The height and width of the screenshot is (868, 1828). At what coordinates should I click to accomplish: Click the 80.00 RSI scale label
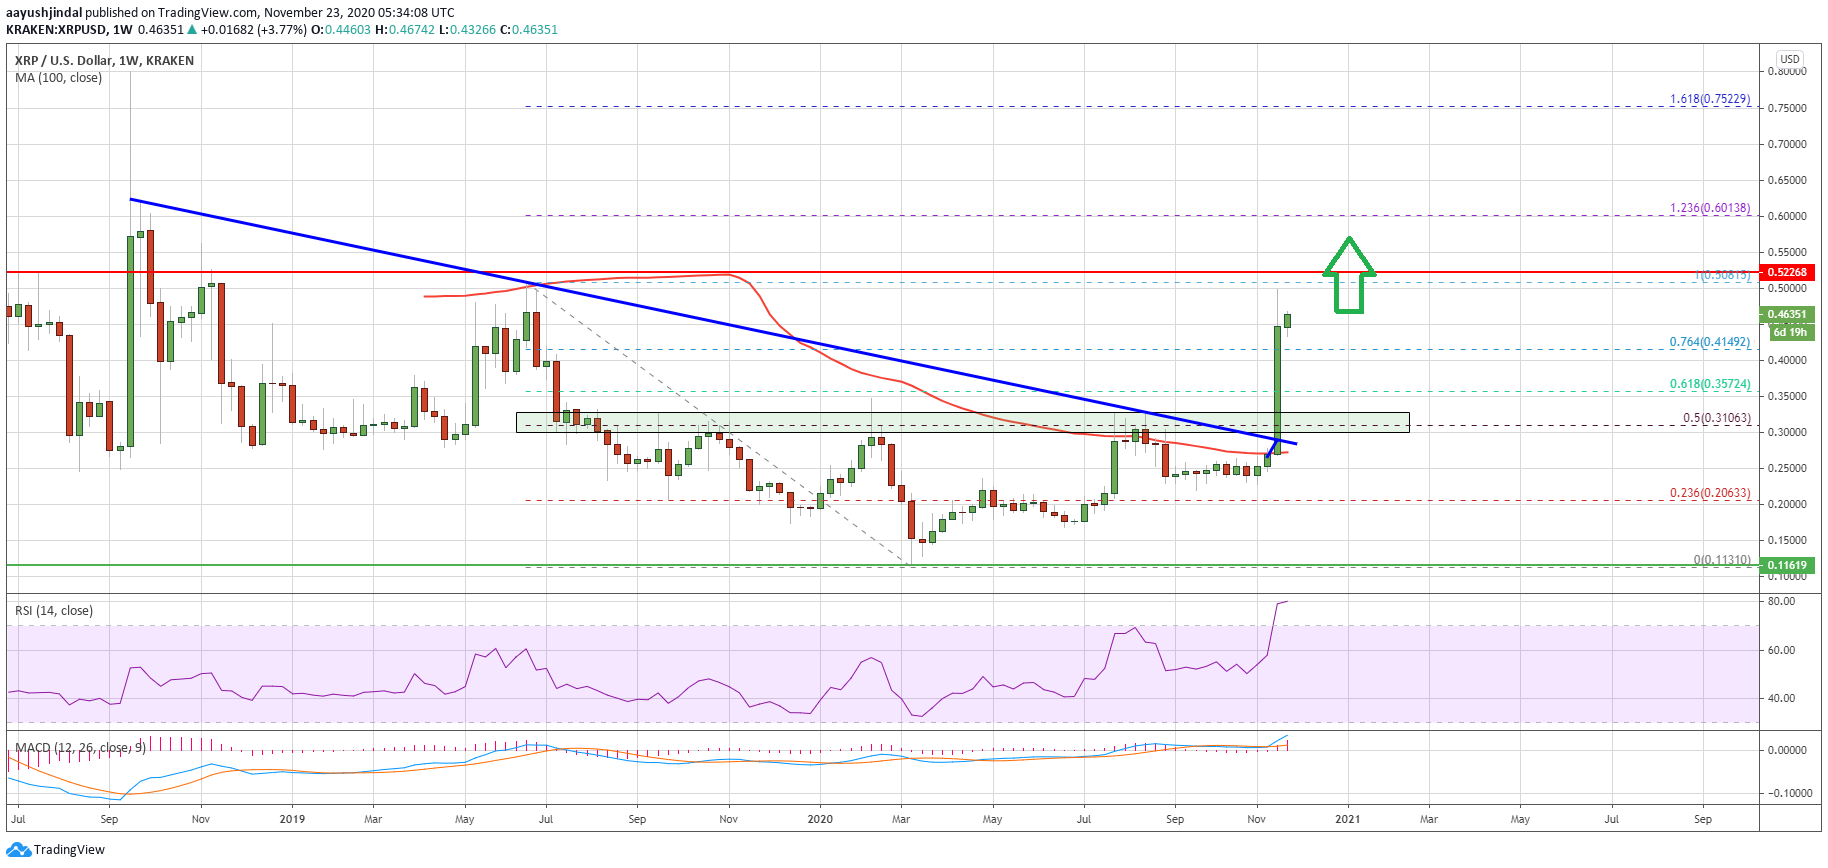1781,601
